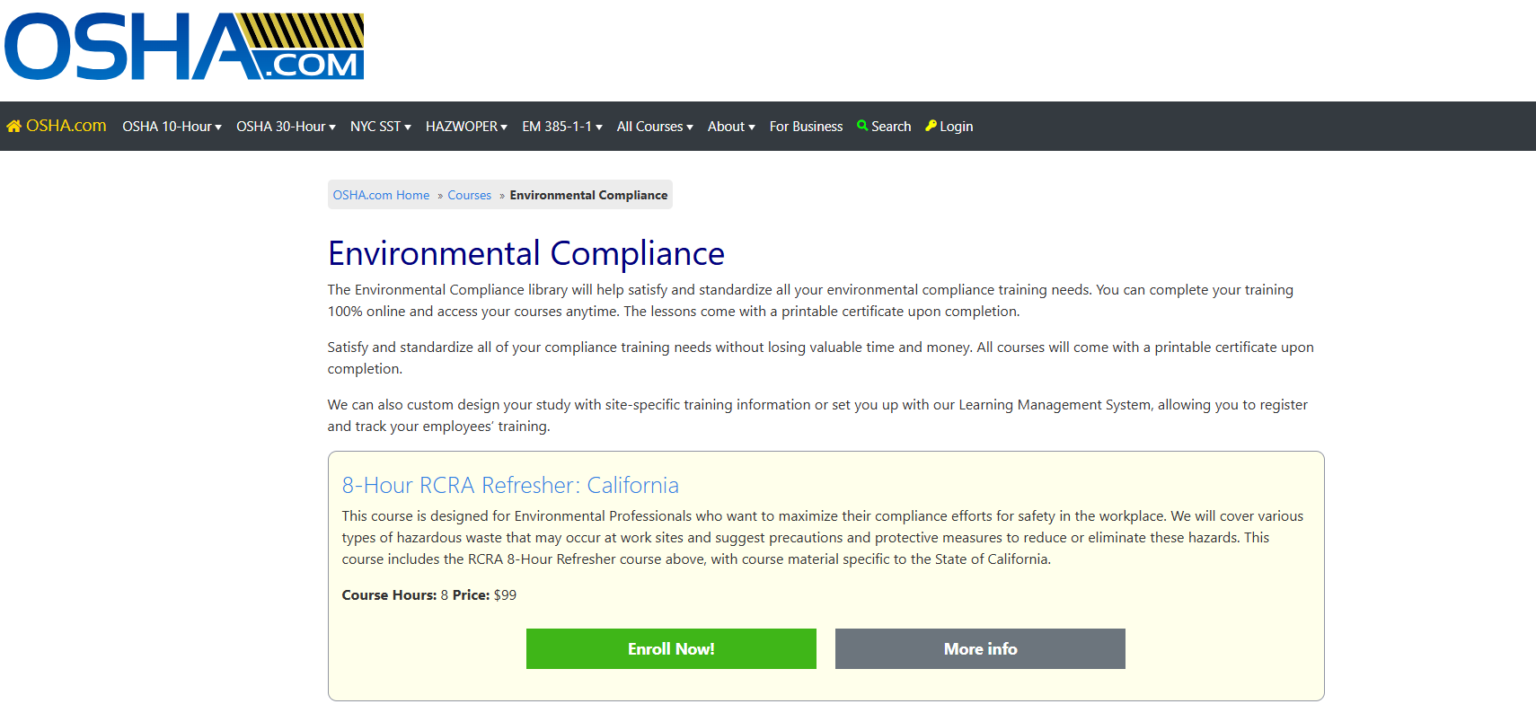Click the OSHA.com logo at top left
The image size is (1536, 704).
point(185,45)
